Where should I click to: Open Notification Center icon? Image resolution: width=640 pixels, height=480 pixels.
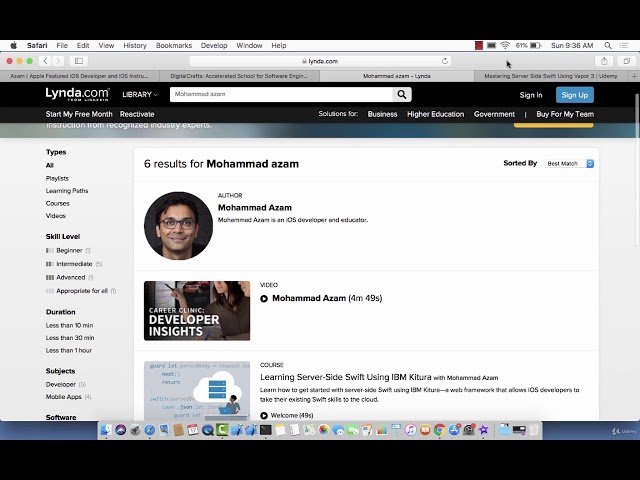click(624, 45)
